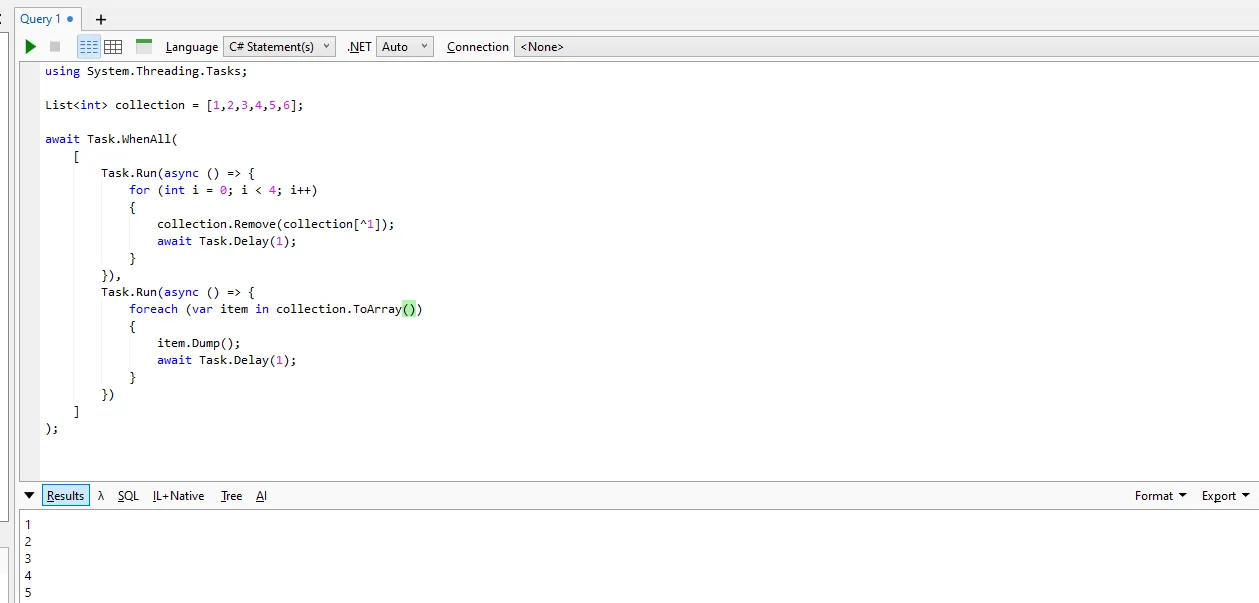Toggle the Results pane visibility arrow

29,495
